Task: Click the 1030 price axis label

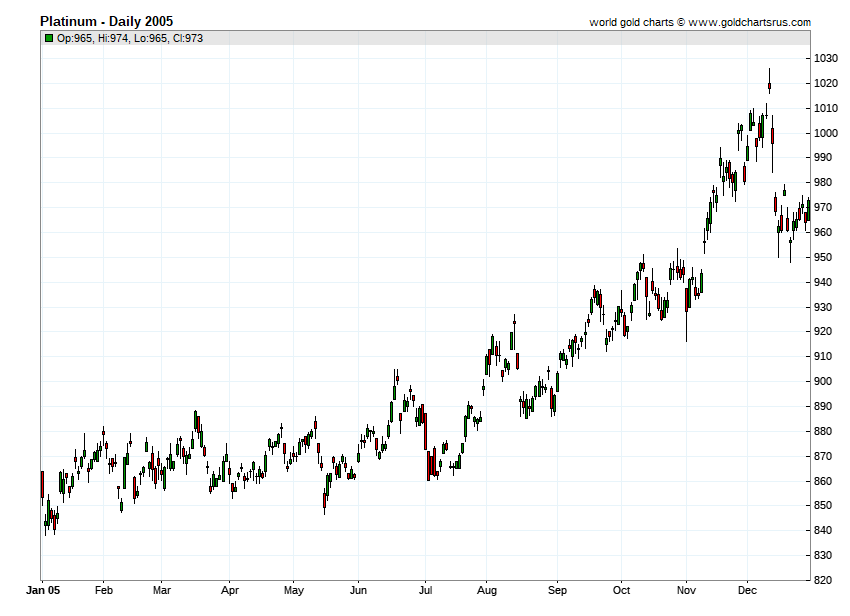Action: pyautogui.click(x=826, y=59)
